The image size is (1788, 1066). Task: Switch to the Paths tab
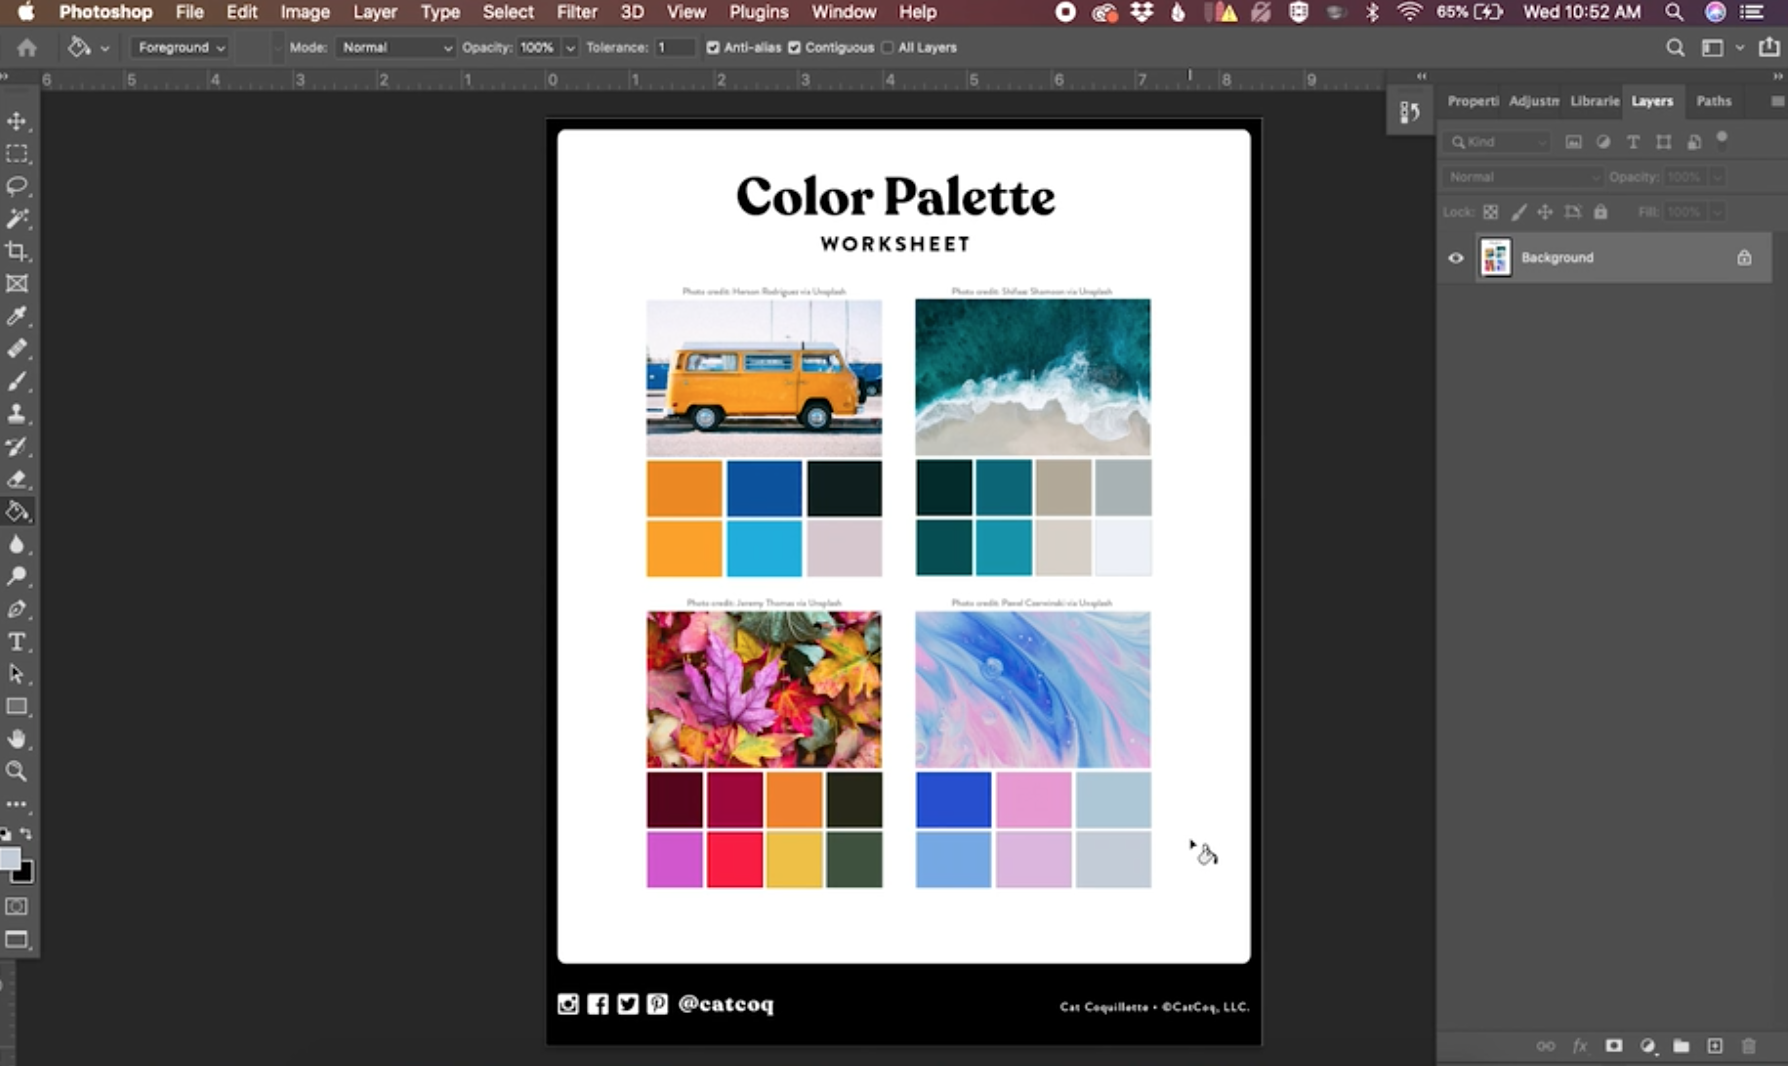point(1714,101)
